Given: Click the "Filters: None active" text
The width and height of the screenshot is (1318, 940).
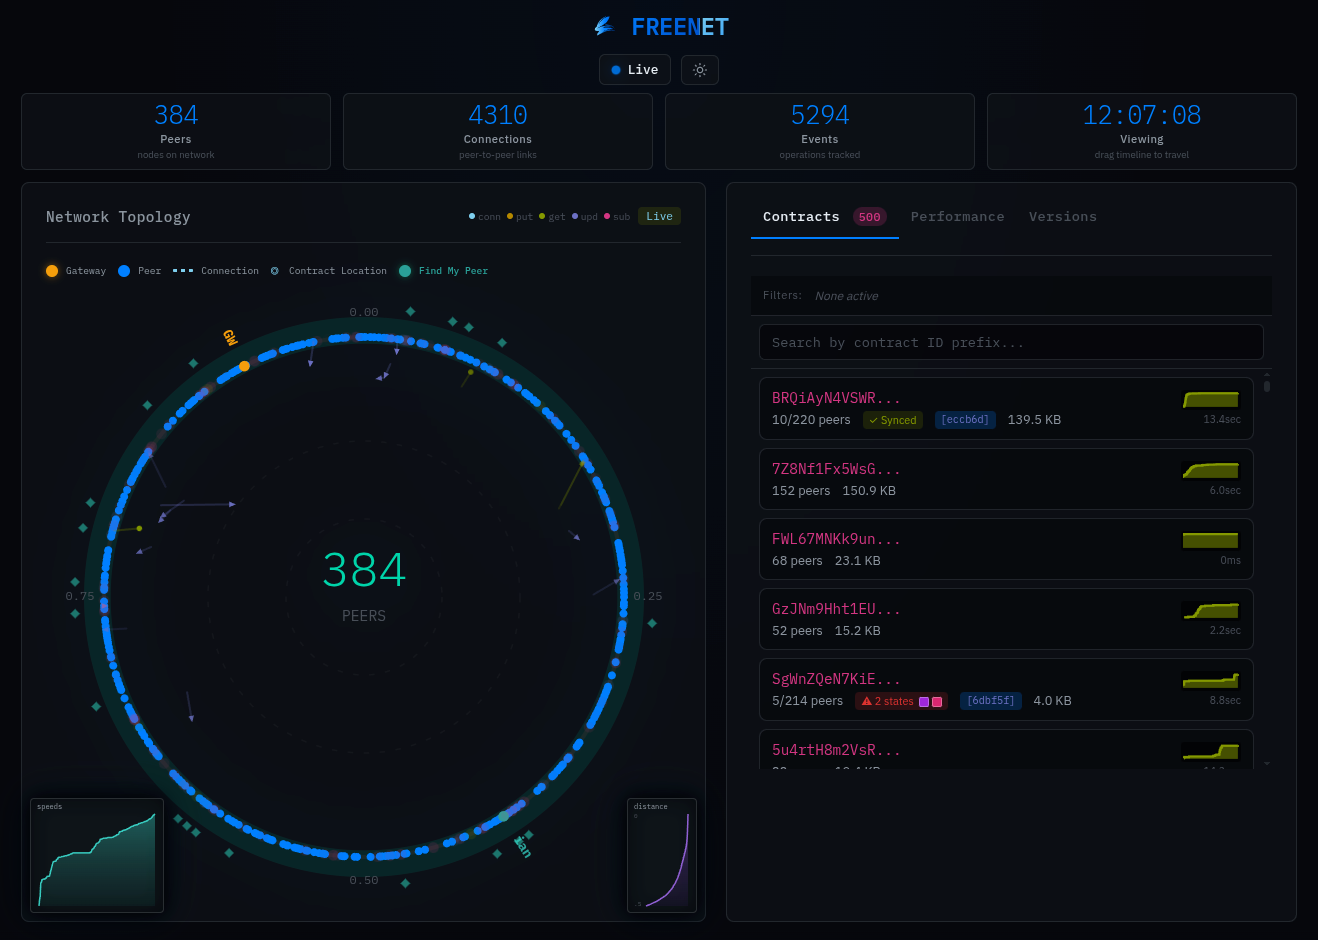Looking at the screenshot, I should [820, 296].
